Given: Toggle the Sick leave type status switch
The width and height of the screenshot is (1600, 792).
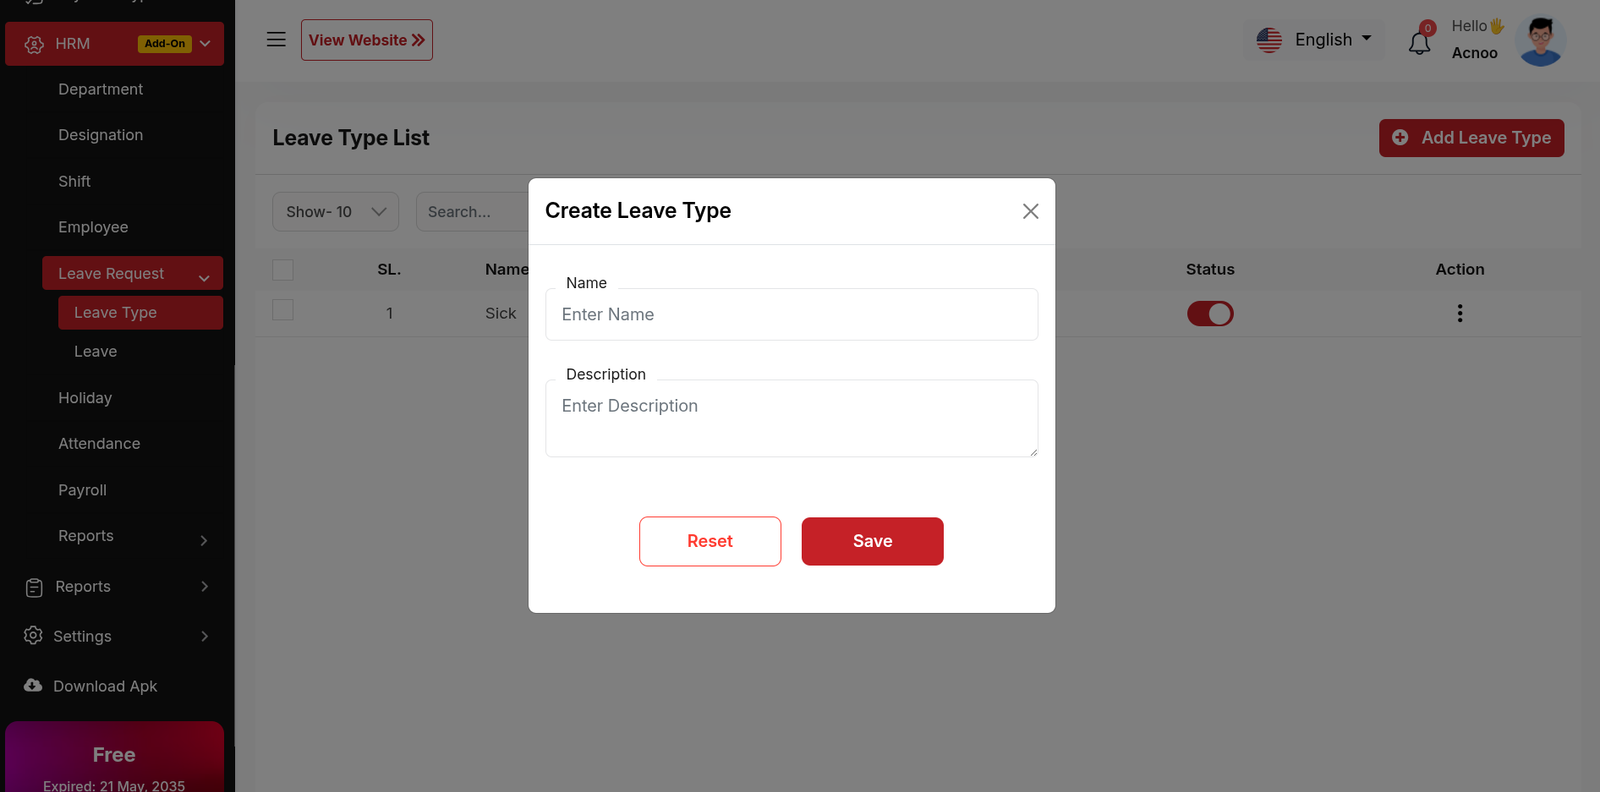Looking at the screenshot, I should 1210,314.
